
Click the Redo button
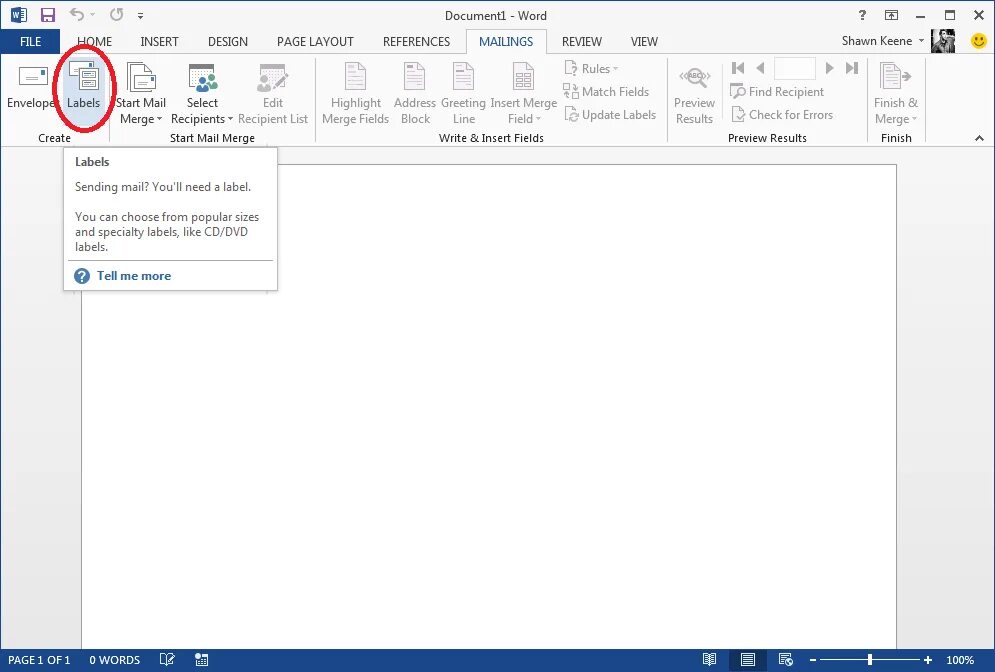[x=116, y=15]
